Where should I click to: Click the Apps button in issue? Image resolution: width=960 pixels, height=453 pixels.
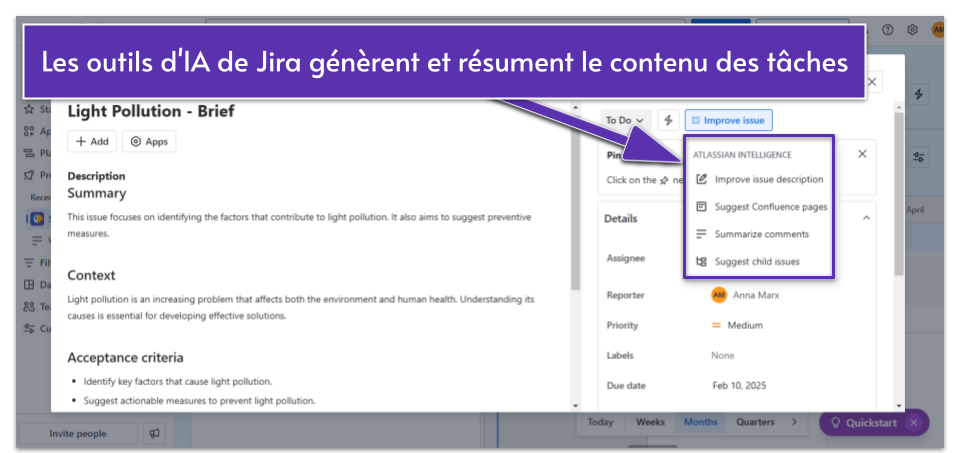149,141
